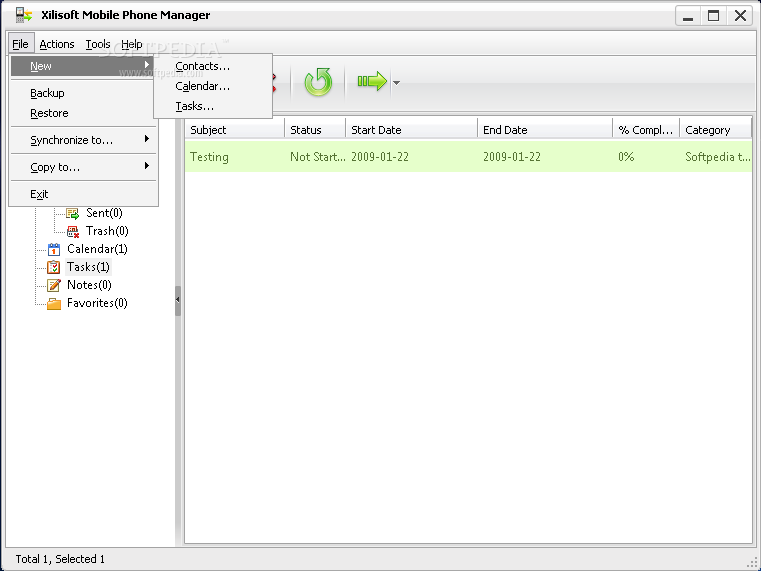
Task: Expand the Synchronize to submenu
Action: click(83, 140)
